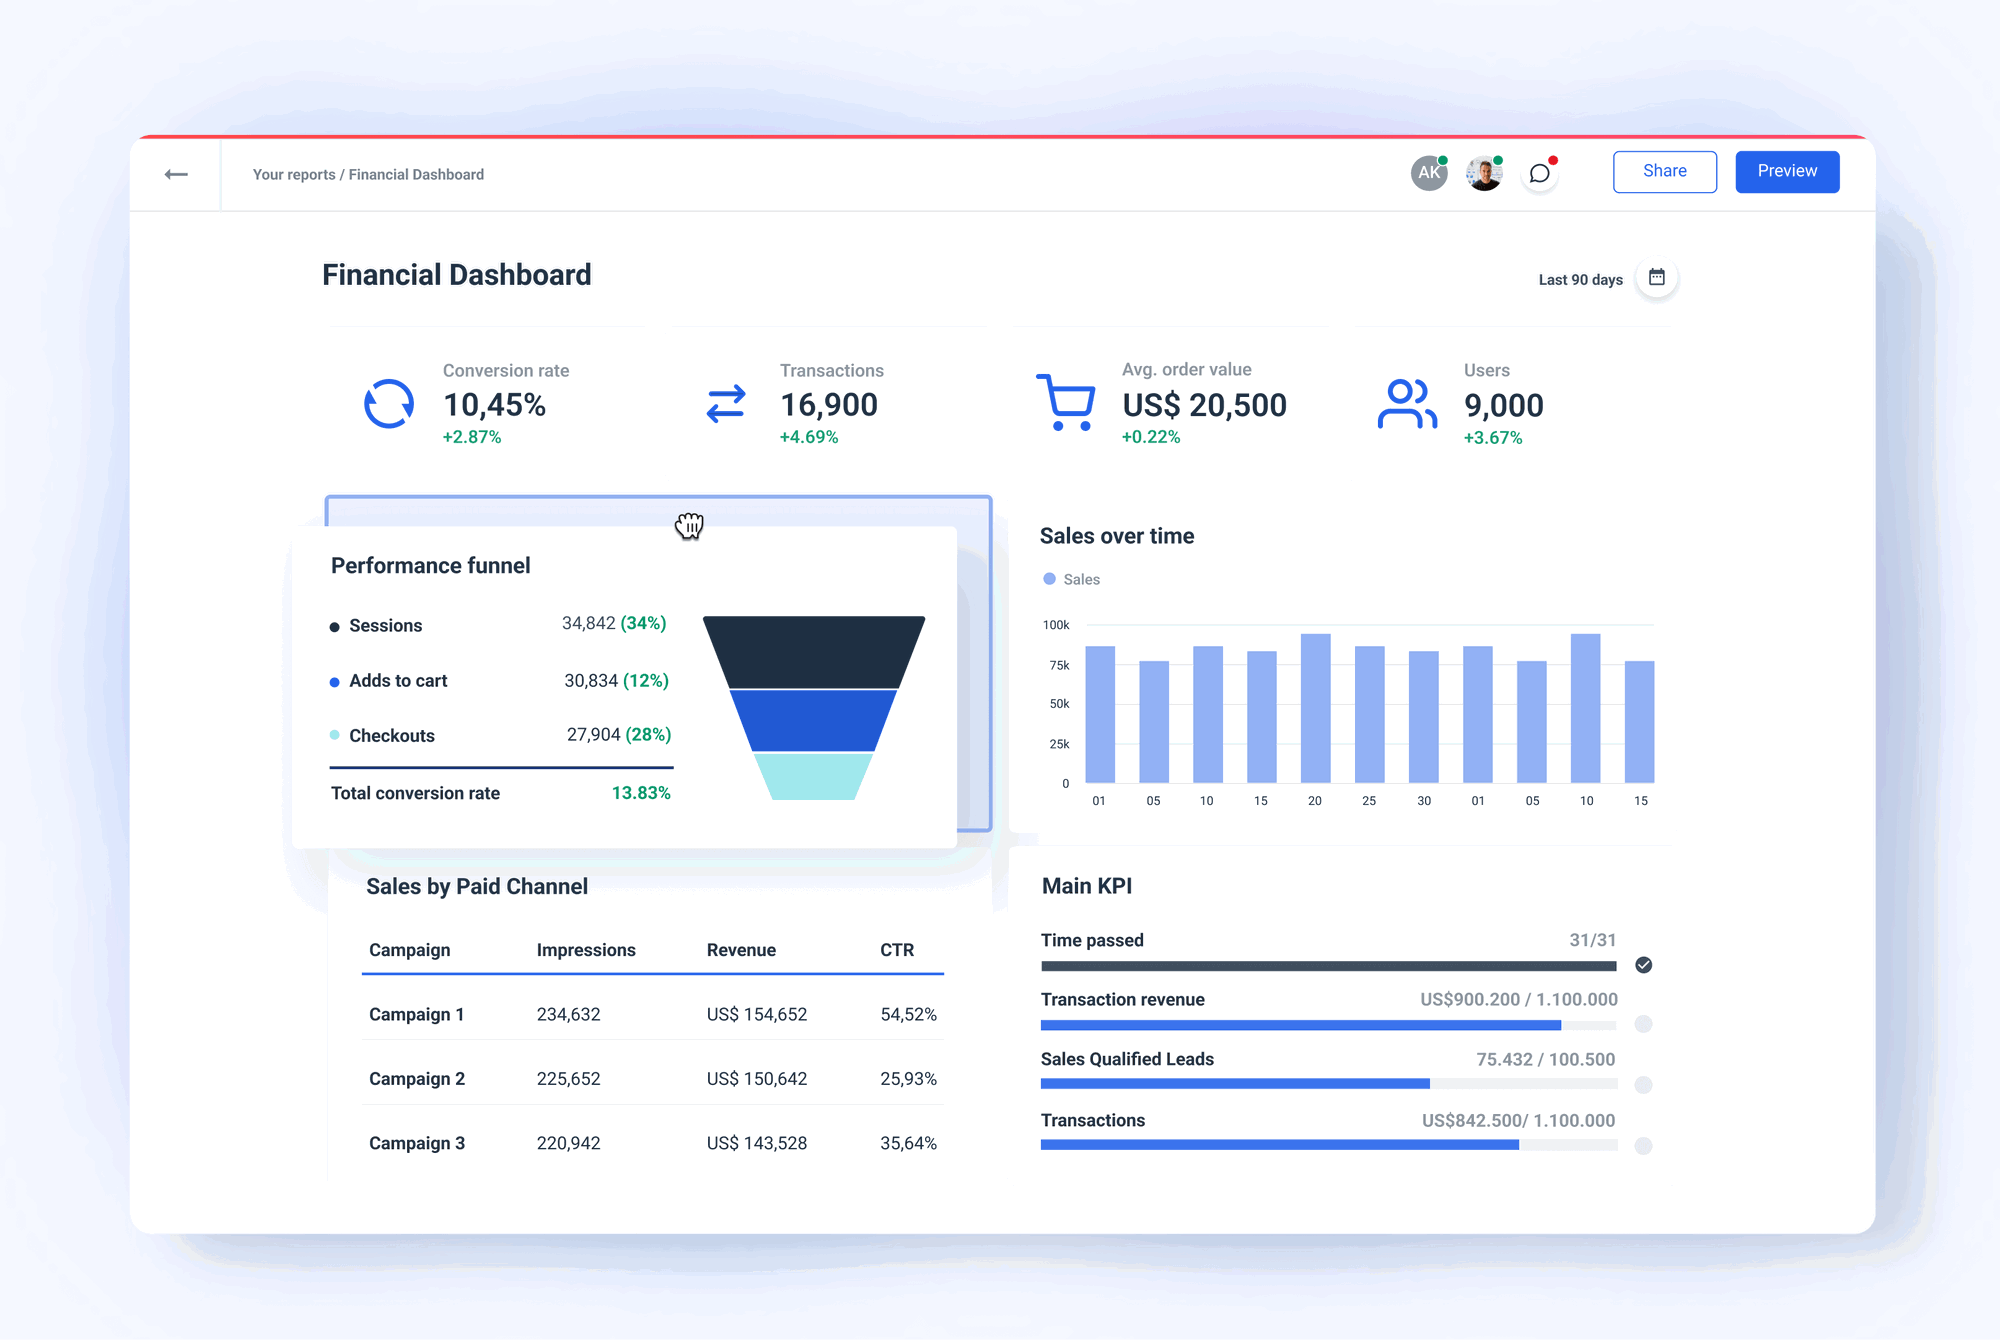Click the Preview button
The width and height of the screenshot is (2000, 1340).
coord(1787,171)
